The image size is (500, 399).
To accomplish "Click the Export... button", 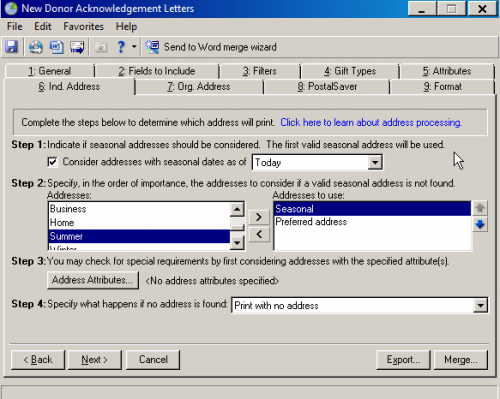I will point(403,360).
